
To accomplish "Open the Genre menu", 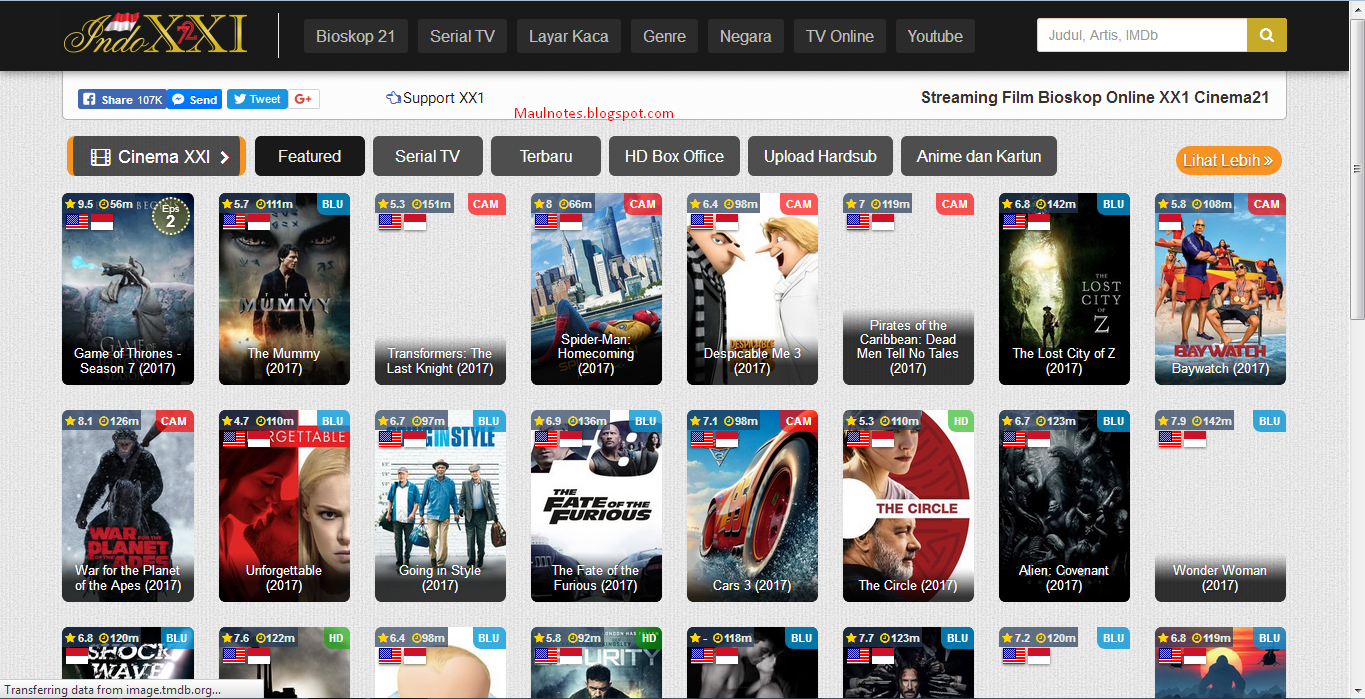I will (664, 36).
